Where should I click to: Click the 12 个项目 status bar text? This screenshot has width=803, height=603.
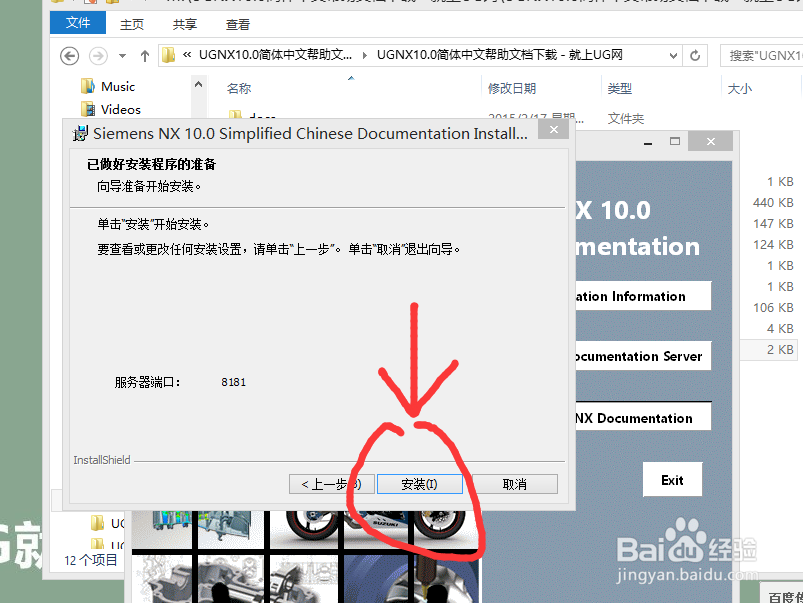coord(91,560)
